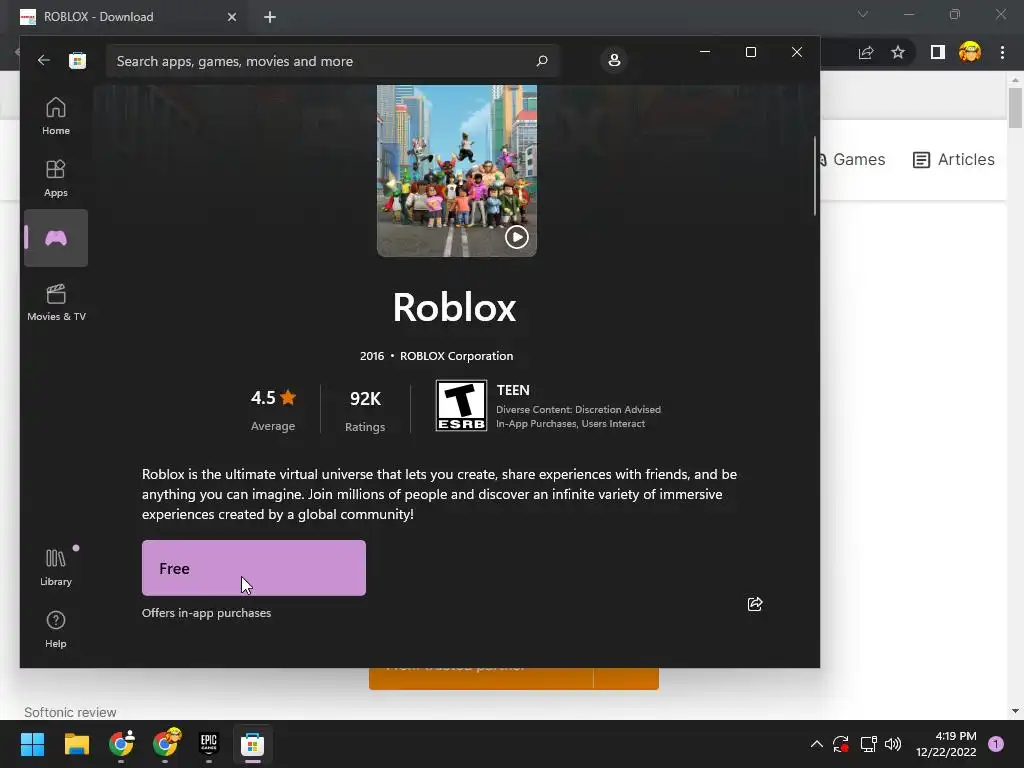Open Apps section in sidebar

[56, 178]
